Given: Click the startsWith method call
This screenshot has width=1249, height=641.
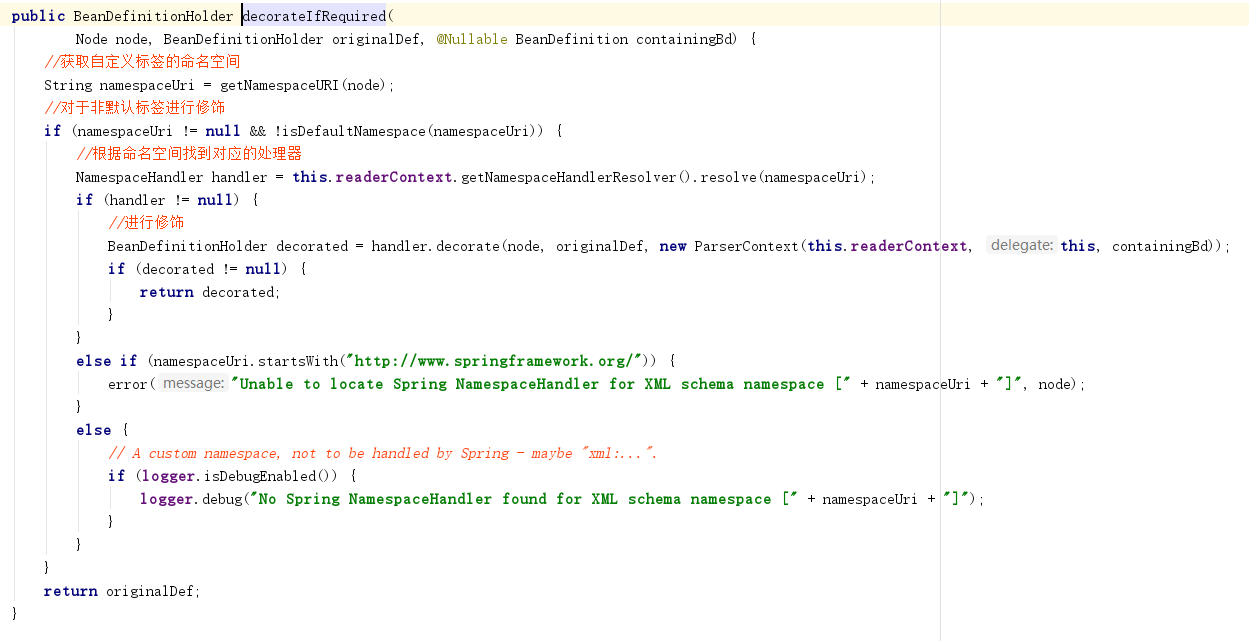Looking at the screenshot, I should (x=298, y=361).
